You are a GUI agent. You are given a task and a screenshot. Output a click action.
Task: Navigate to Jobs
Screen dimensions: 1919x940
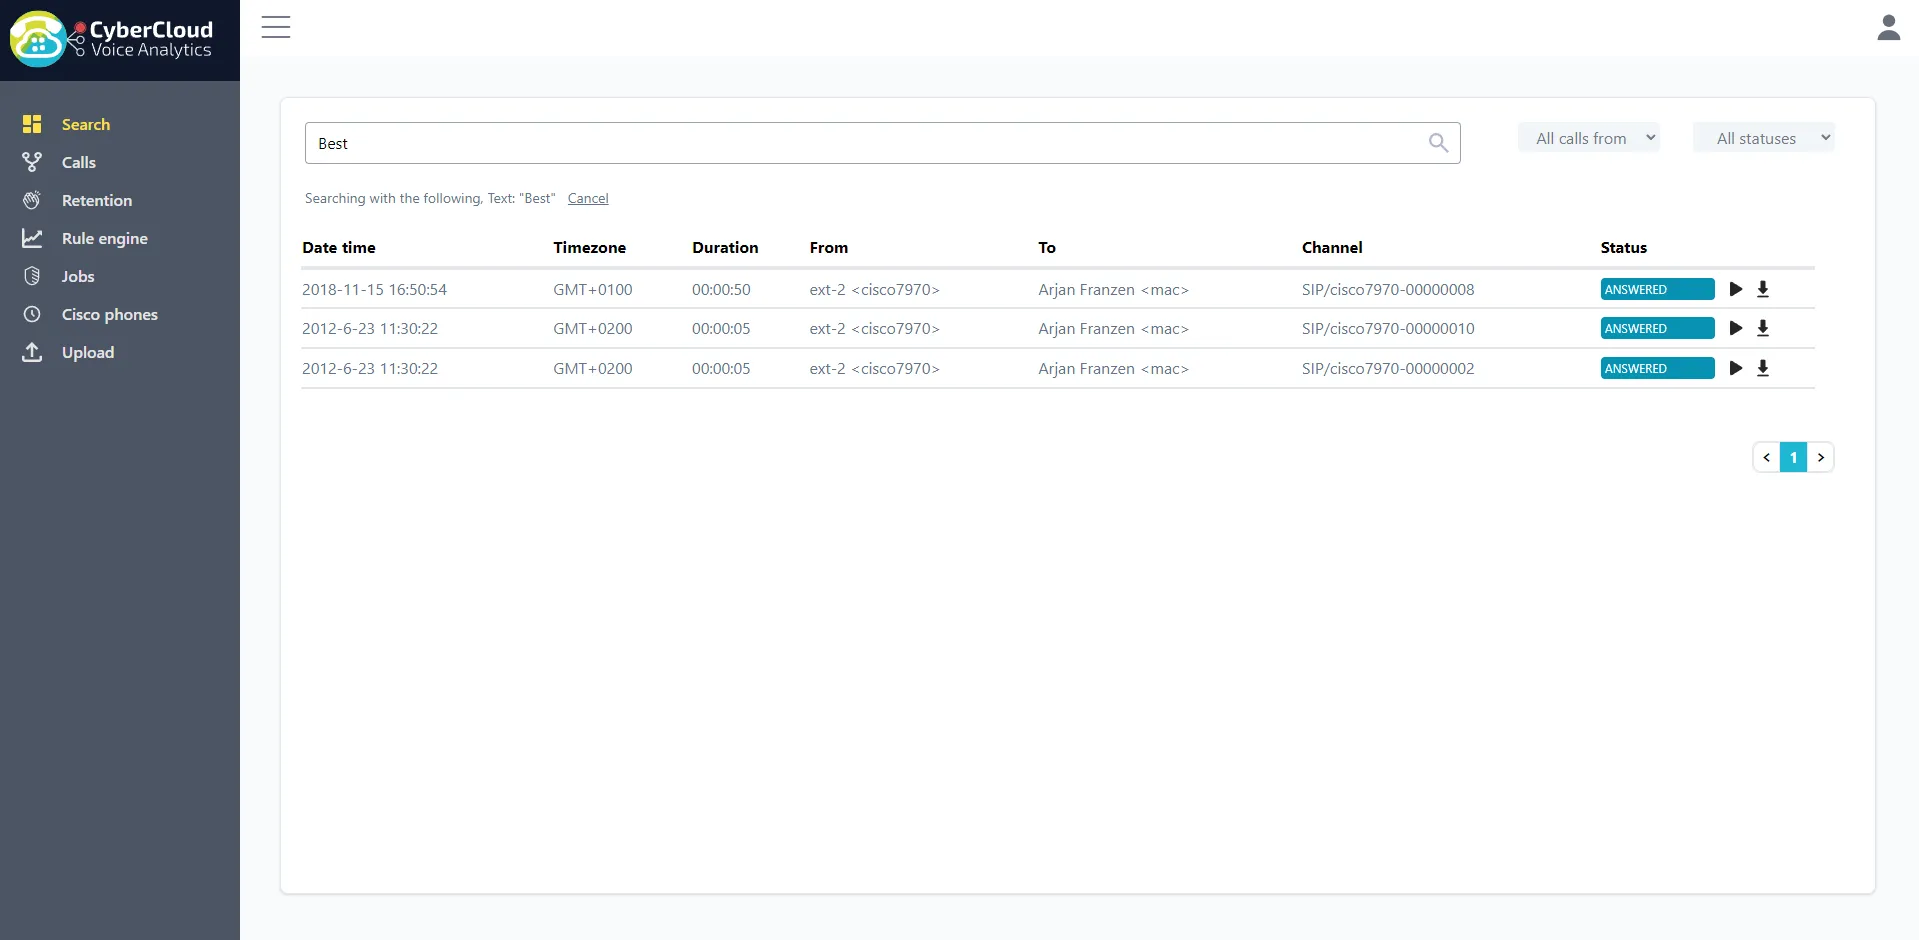(x=78, y=276)
